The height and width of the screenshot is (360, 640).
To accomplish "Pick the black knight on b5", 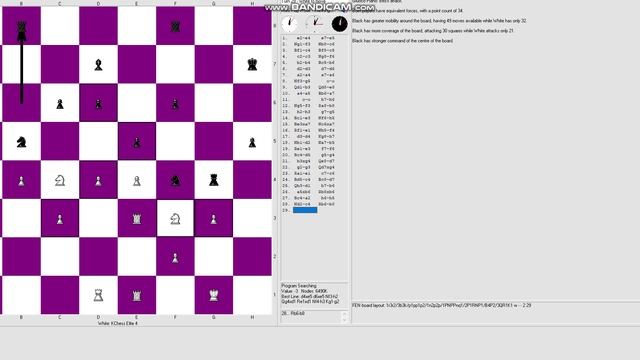I will pos(21,142).
